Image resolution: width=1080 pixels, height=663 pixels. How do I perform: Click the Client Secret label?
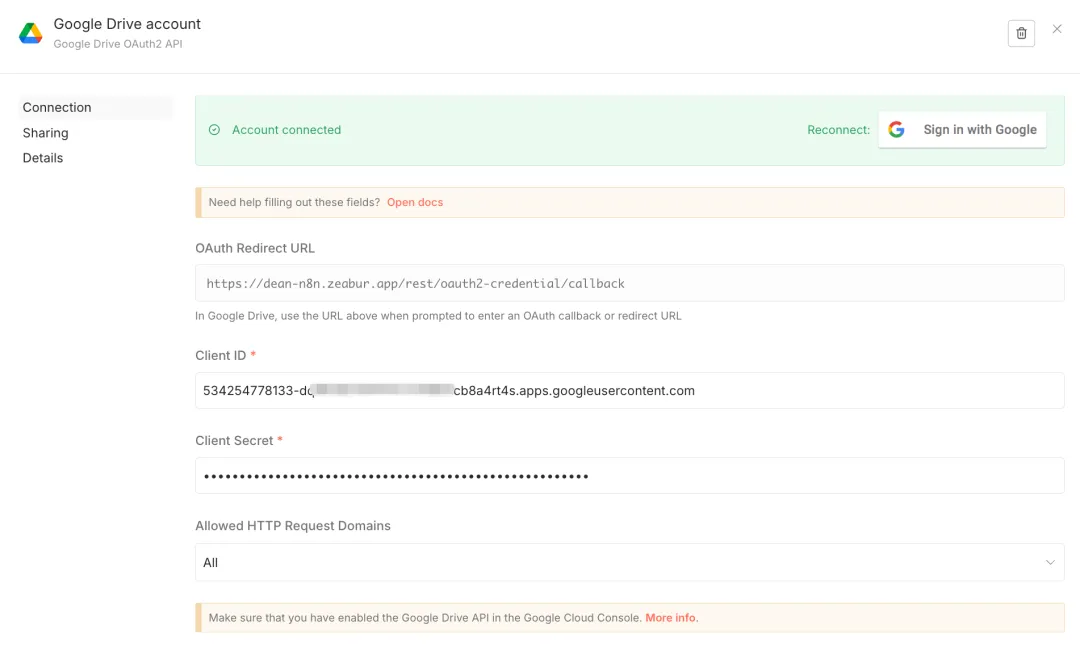coord(234,441)
